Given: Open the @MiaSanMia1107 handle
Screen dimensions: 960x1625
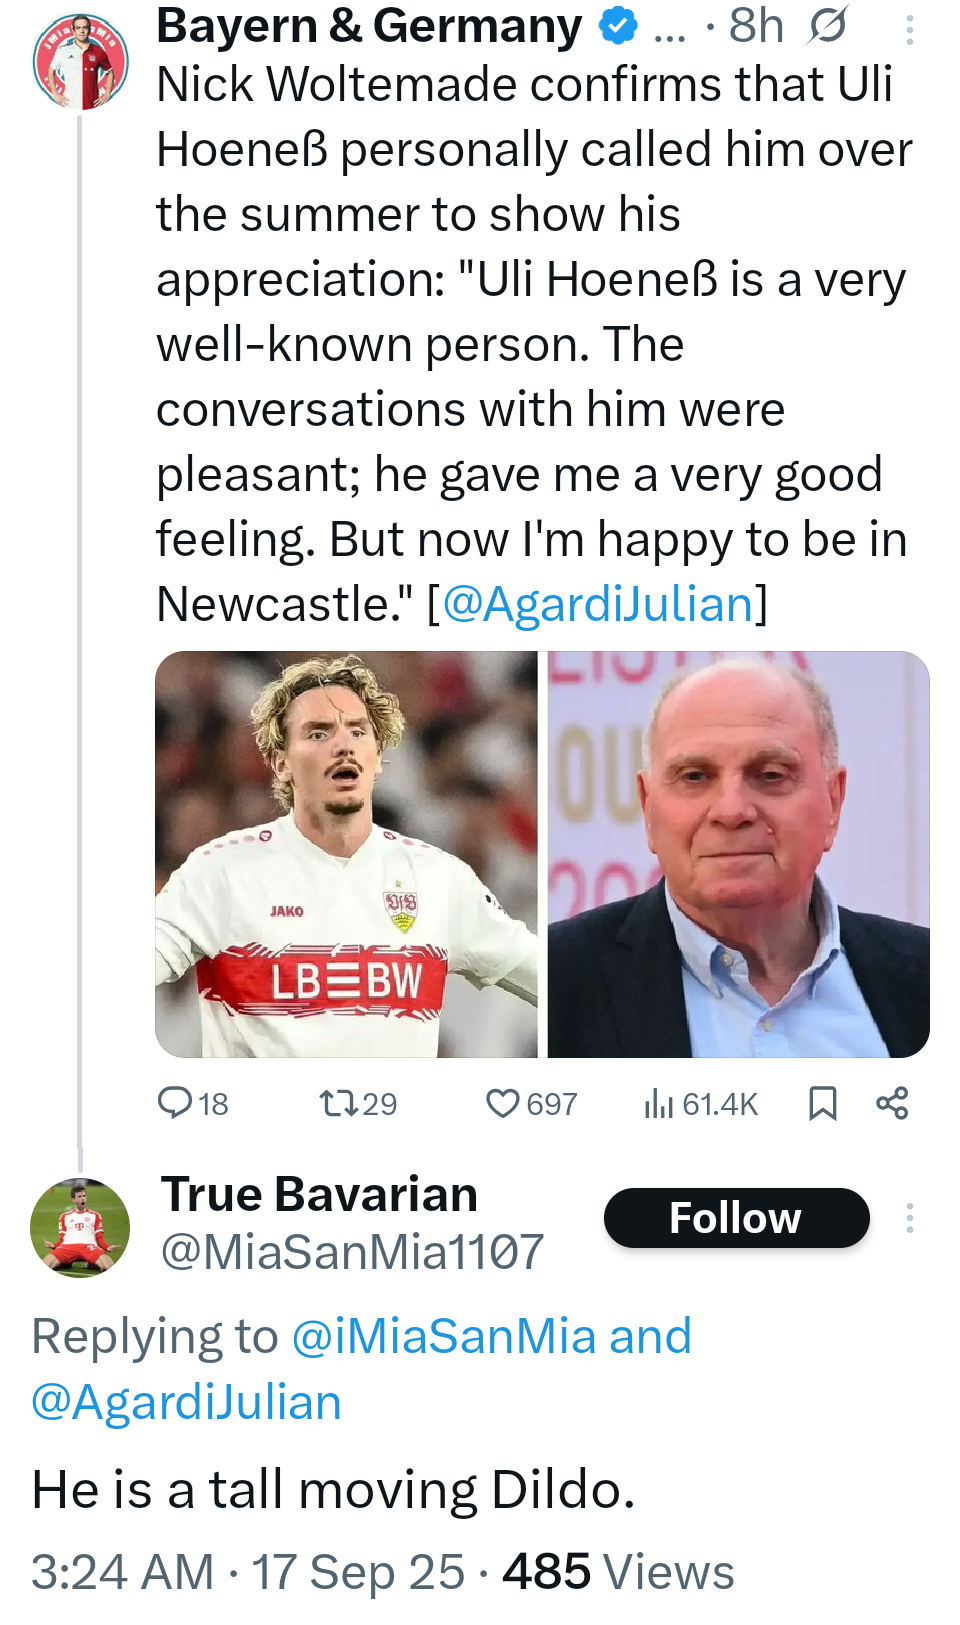Looking at the screenshot, I should point(352,1252).
